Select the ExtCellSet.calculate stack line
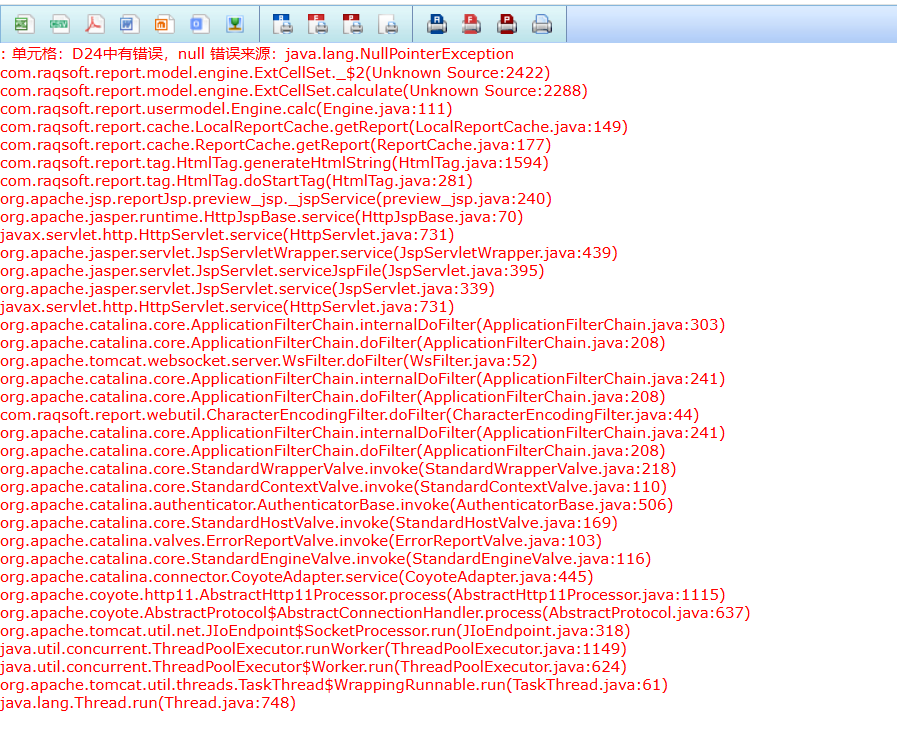 pos(294,90)
